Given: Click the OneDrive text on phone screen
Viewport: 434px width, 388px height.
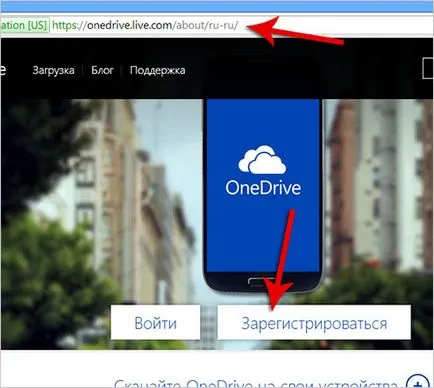Looking at the screenshot, I should tap(263, 188).
